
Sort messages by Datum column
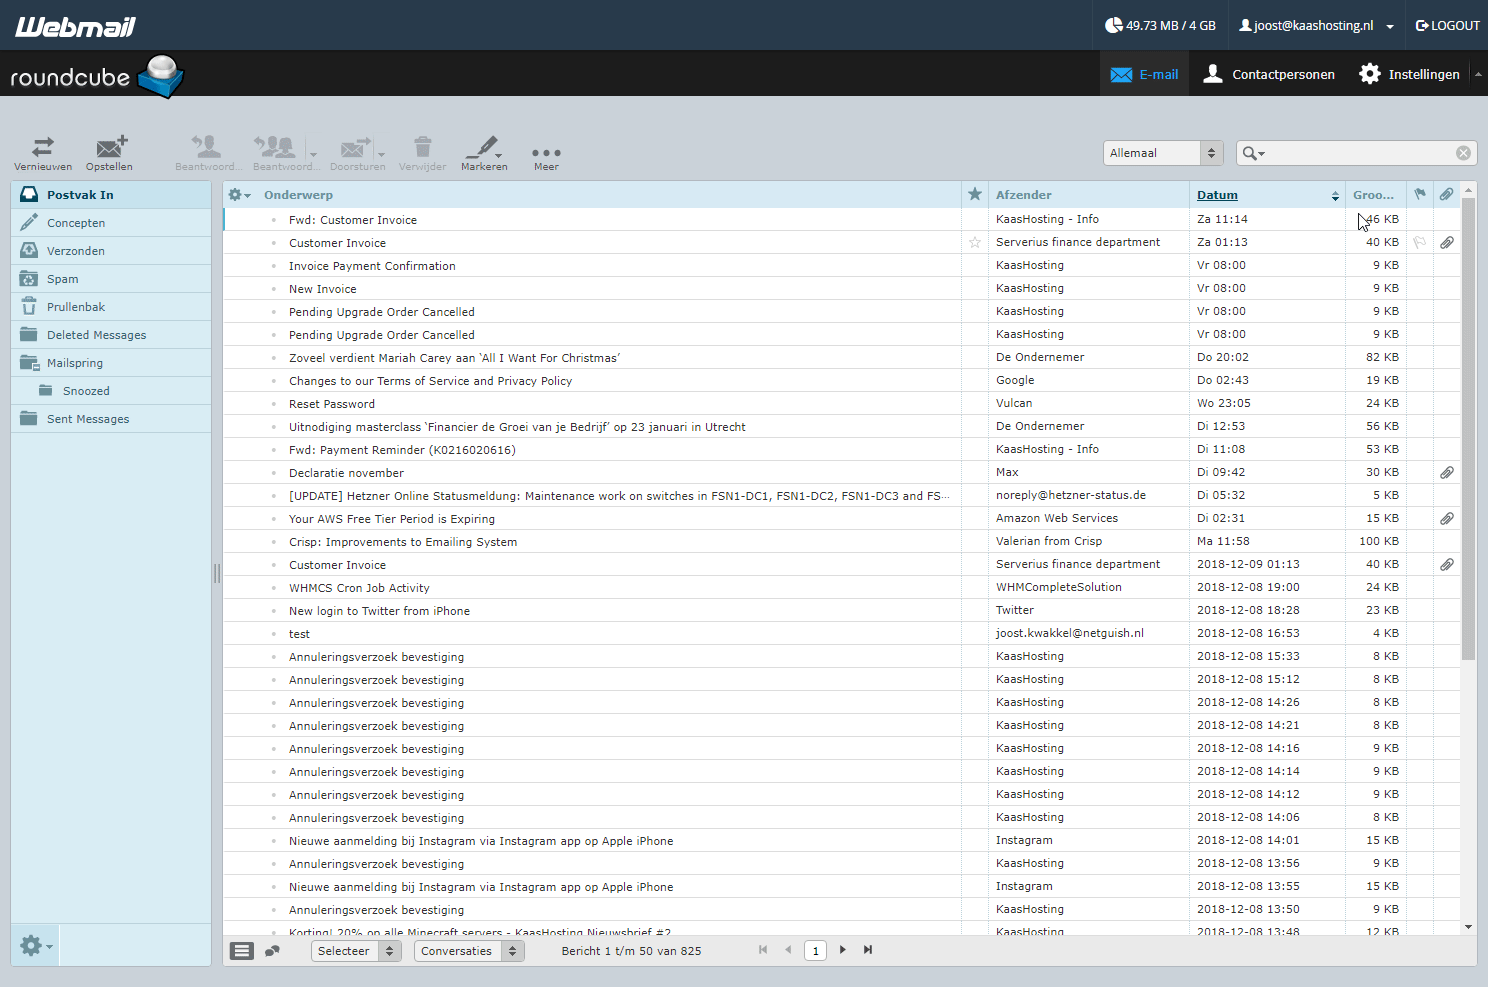[1217, 195]
